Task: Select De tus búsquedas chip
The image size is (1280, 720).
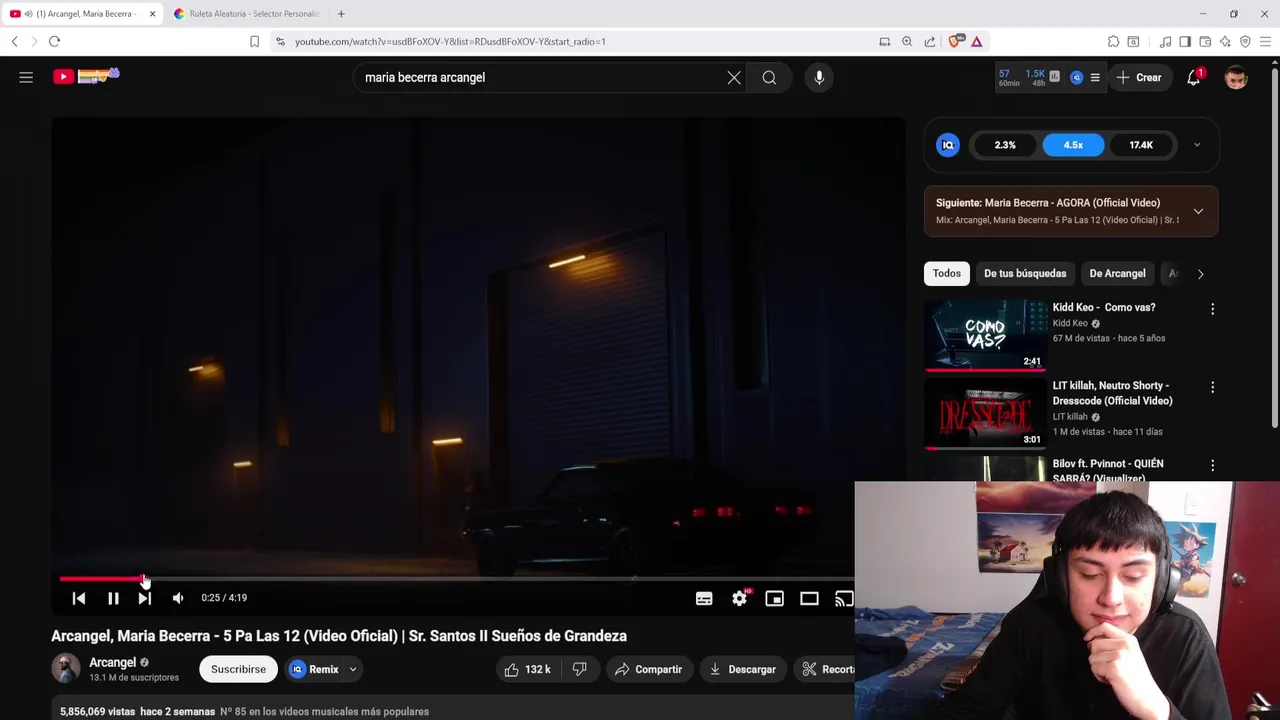Action: coord(1025,273)
